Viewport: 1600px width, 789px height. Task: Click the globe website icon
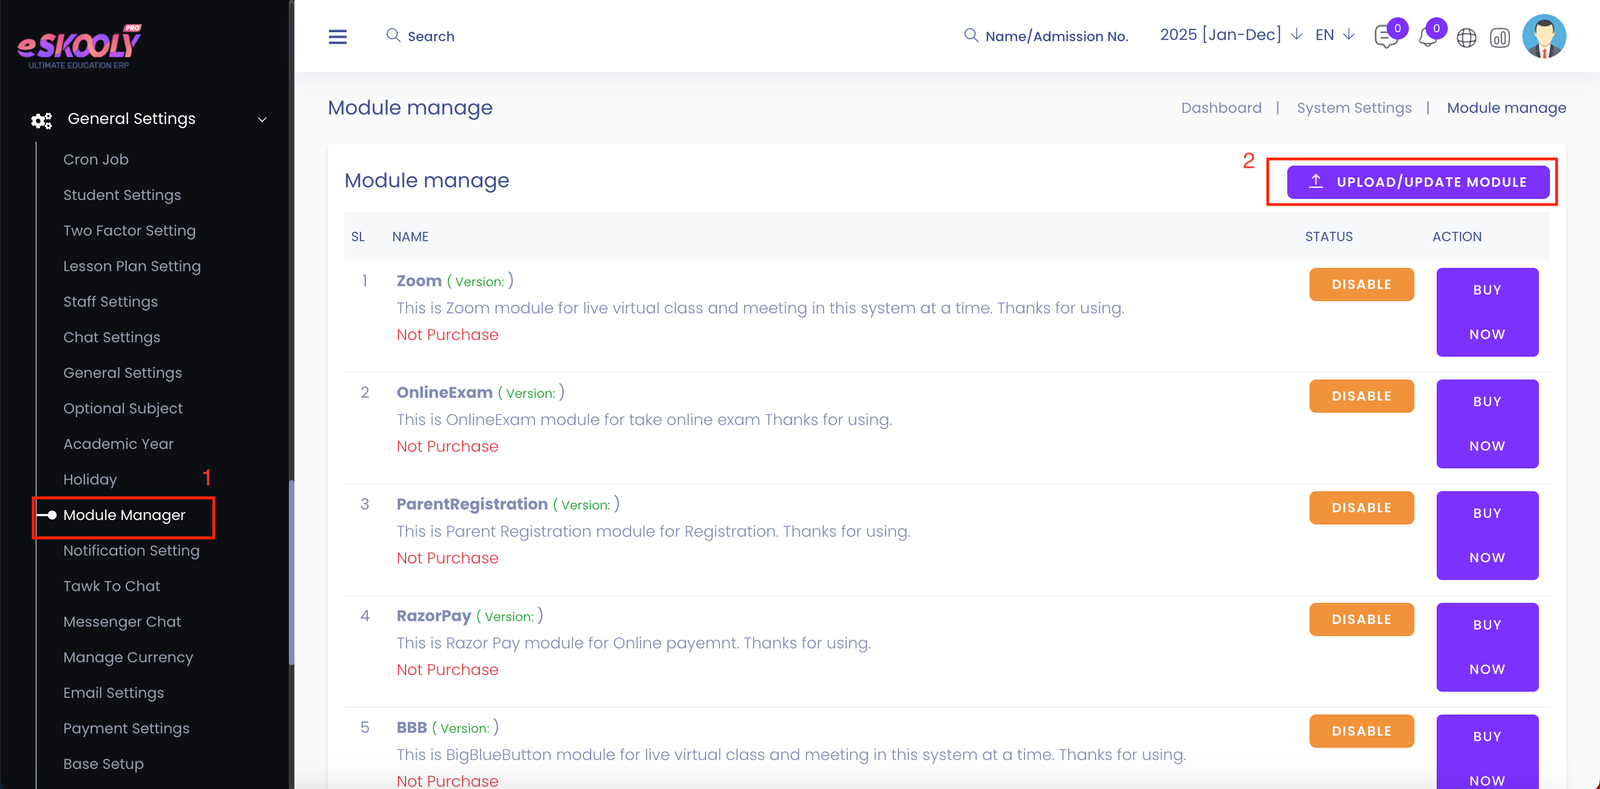tap(1466, 38)
